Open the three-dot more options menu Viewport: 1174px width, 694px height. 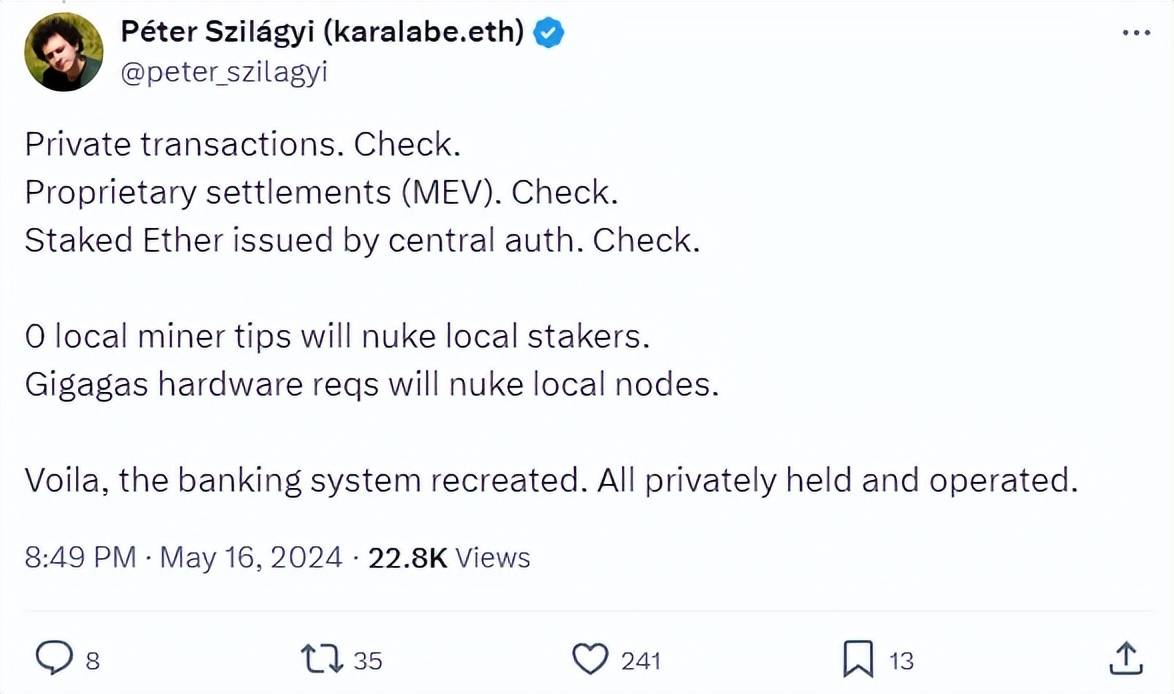pyautogui.click(x=1136, y=33)
